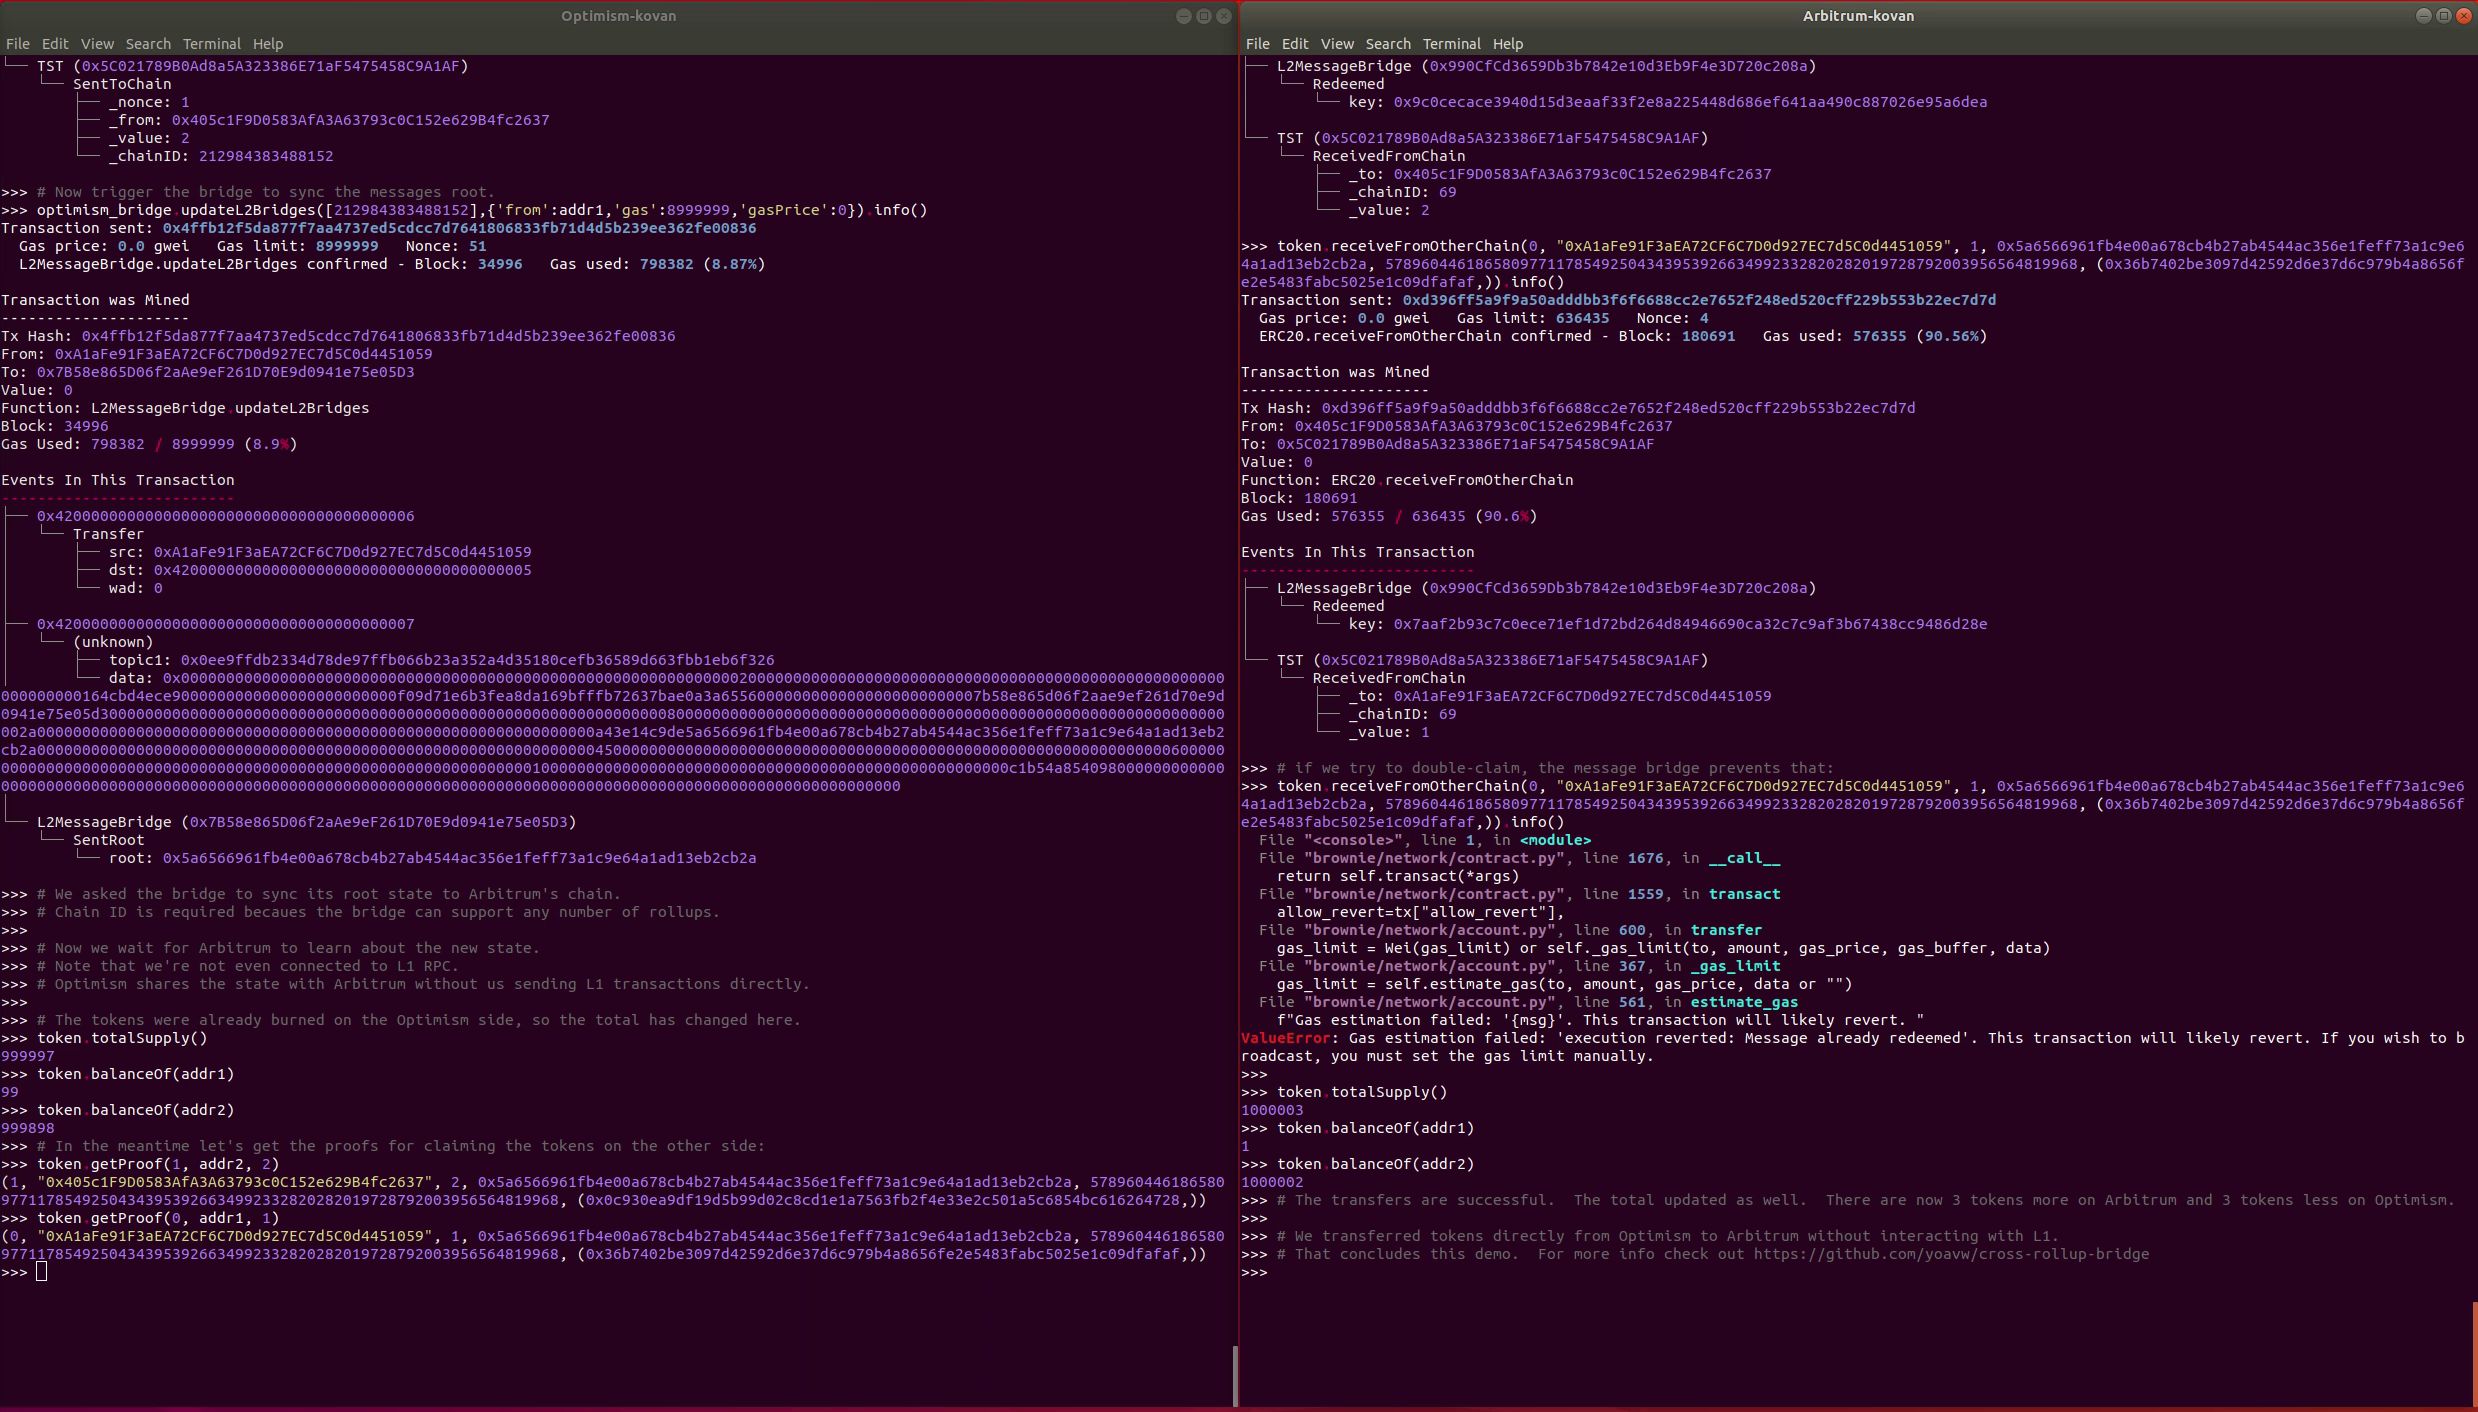This screenshot has height=1412, width=2478.
Task: Open File menu in Arbitrum-kovan window
Action: click(1257, 44)
